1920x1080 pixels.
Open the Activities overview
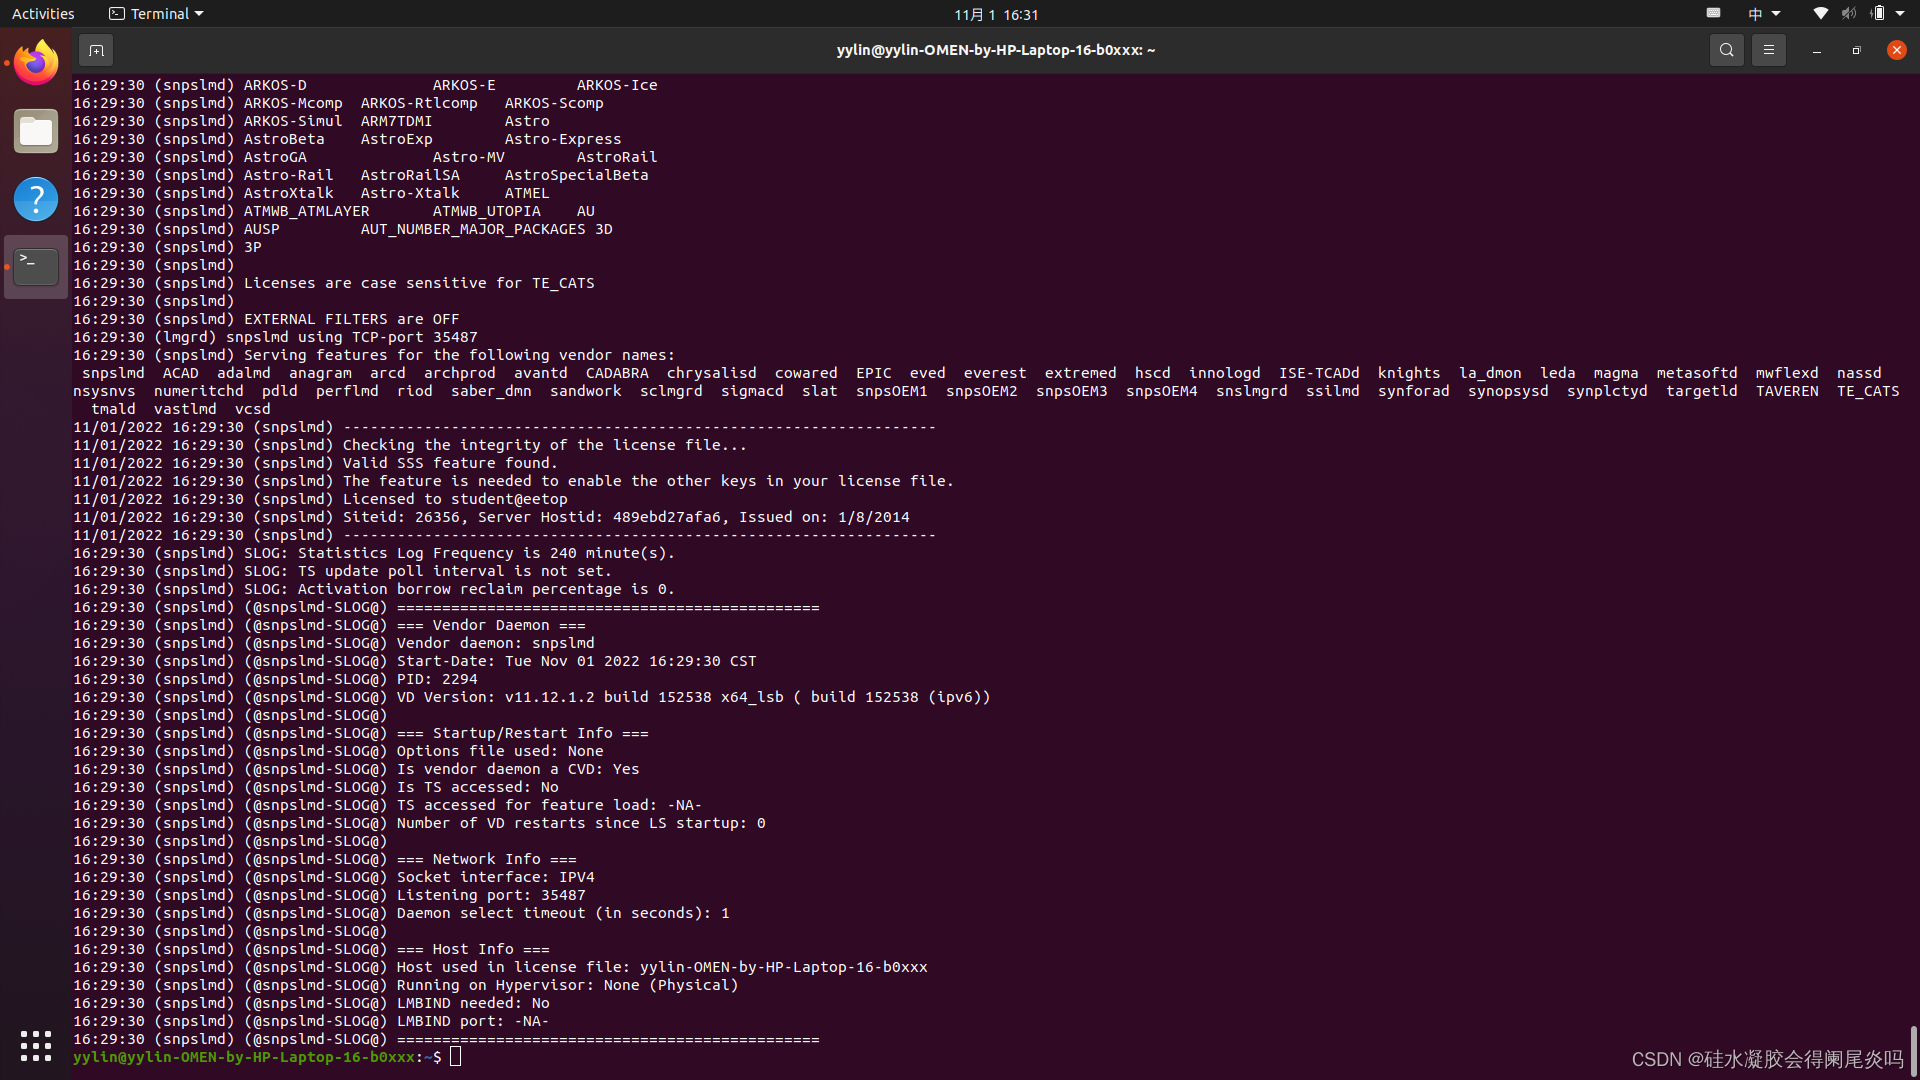(43, 14)
